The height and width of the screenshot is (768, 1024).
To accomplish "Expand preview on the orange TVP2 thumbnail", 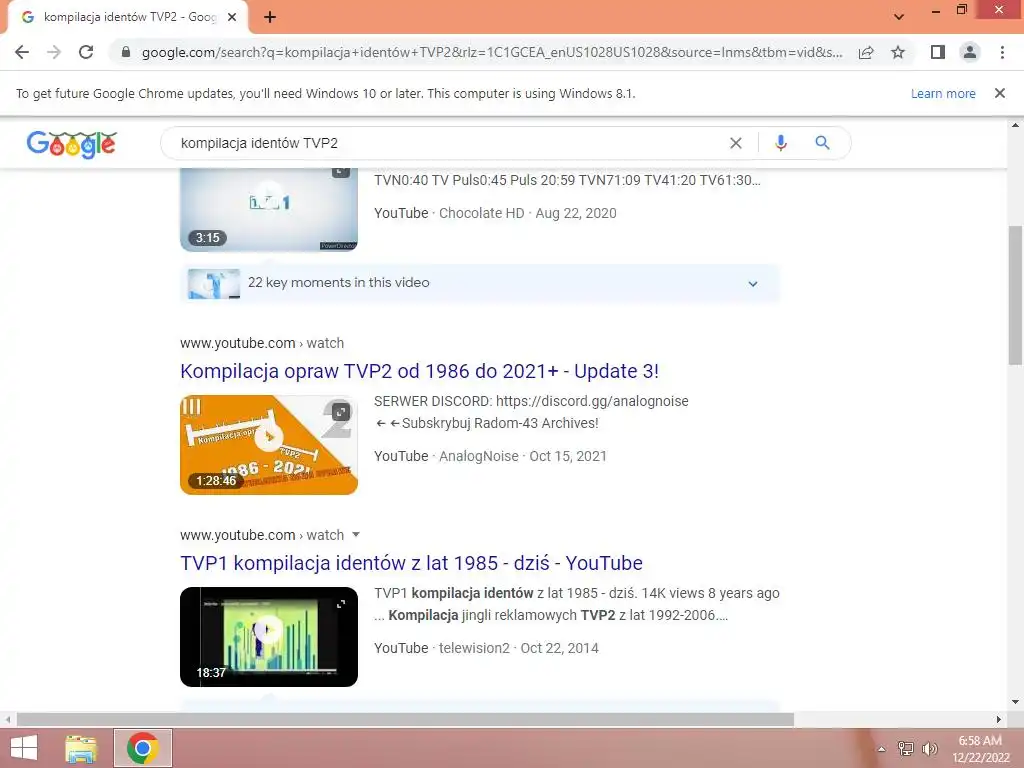I will [341, 411].
